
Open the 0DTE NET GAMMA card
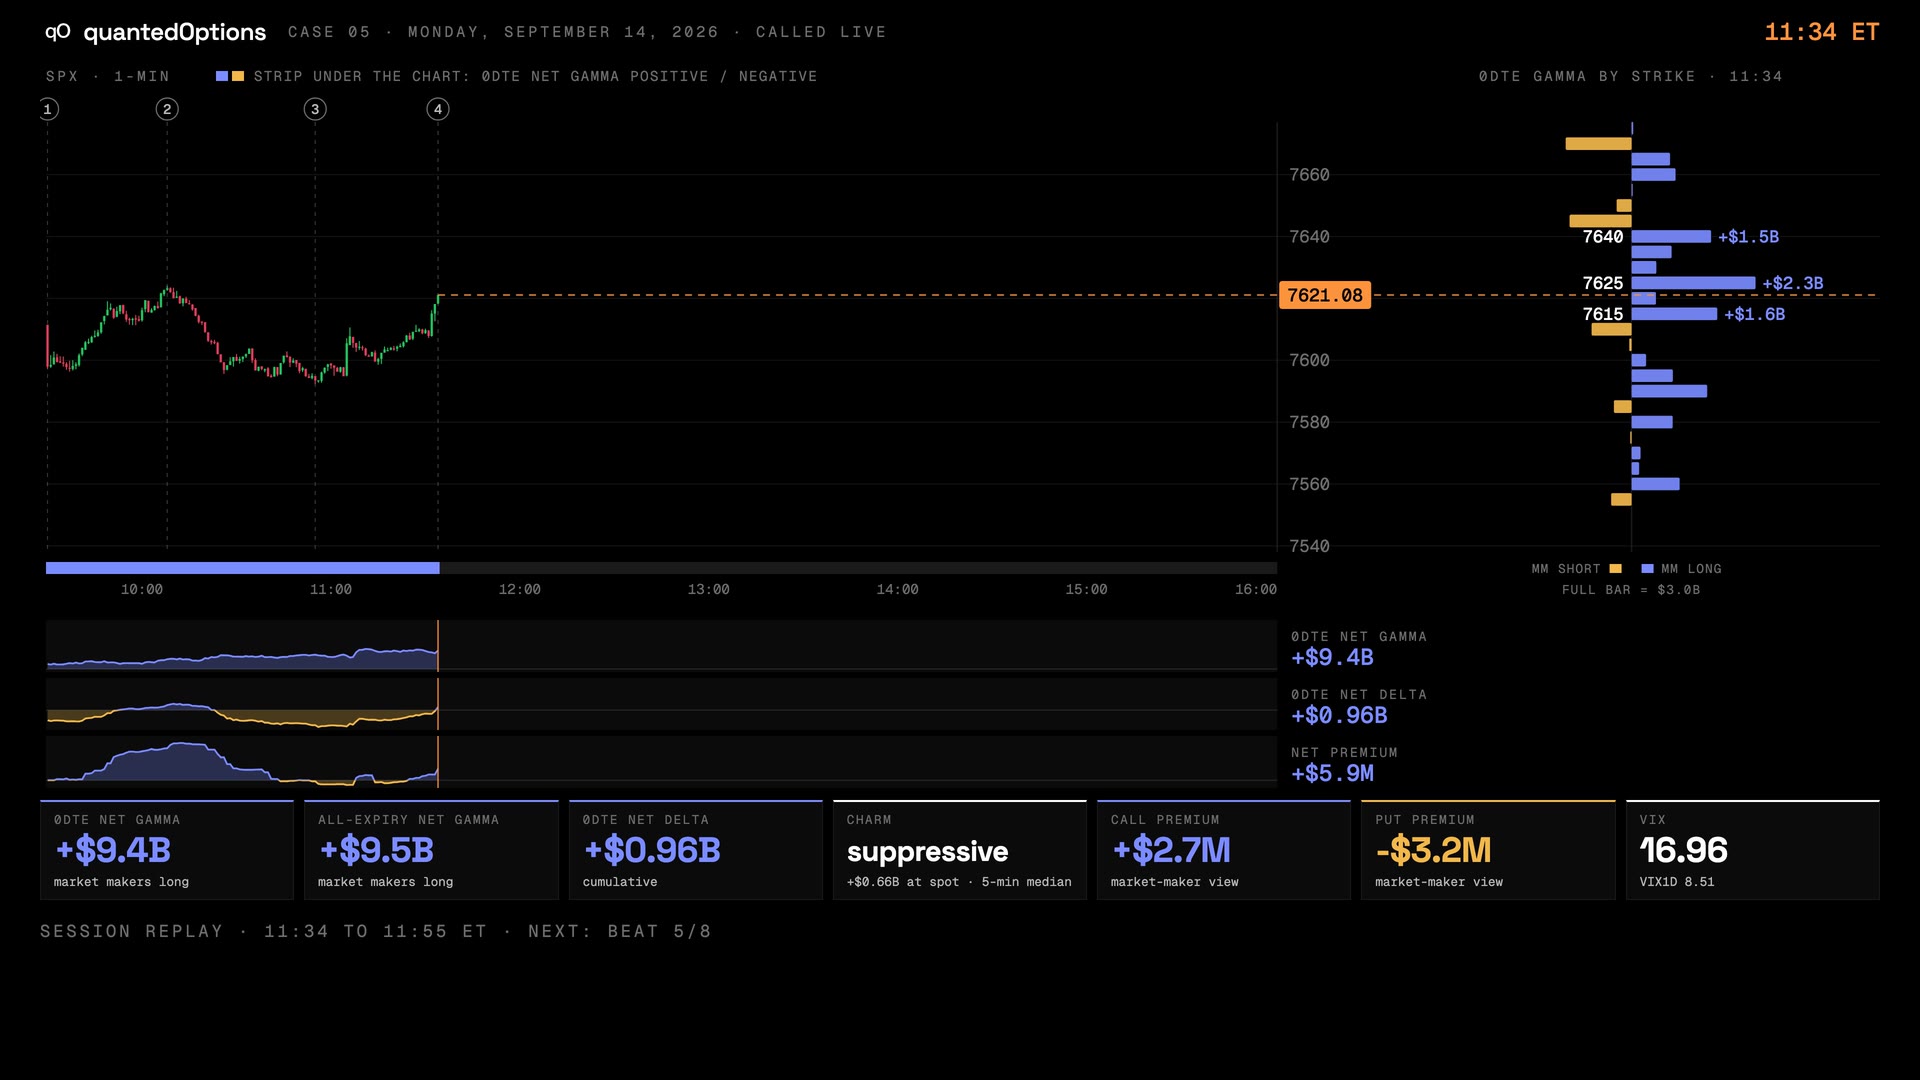pos(167,850)
